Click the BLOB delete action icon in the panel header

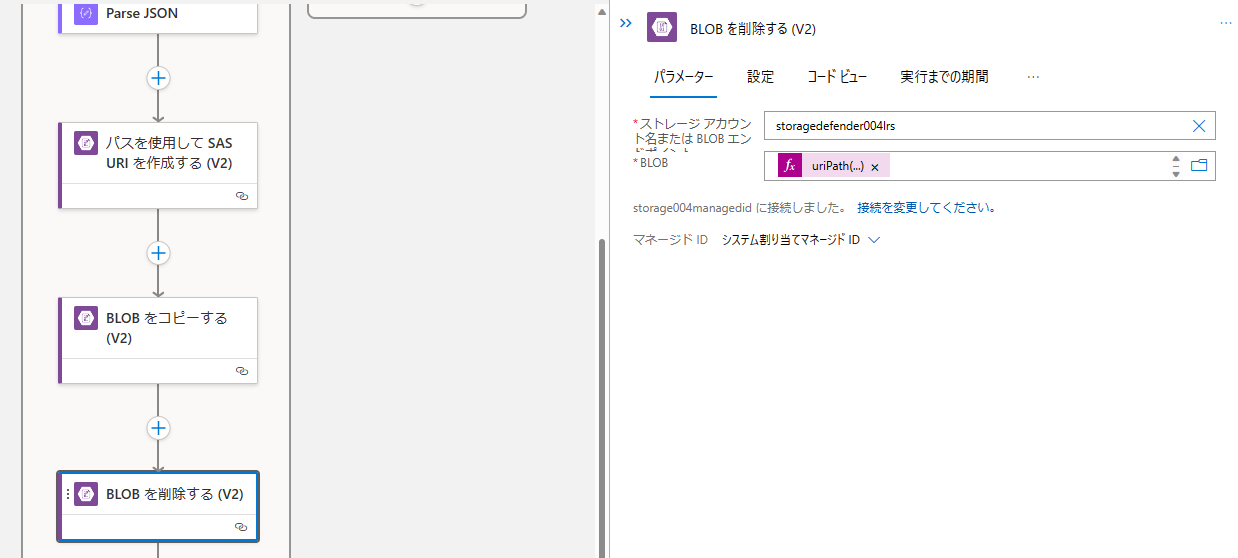click(x=662, y=28)
